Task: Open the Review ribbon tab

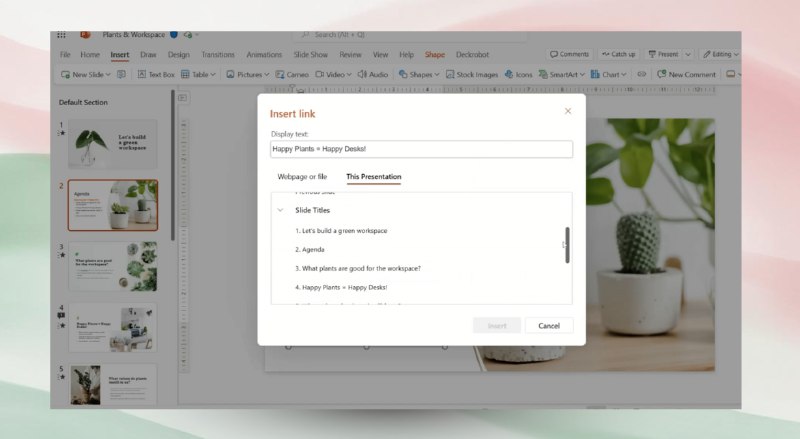Action: (x=350, y=55)
